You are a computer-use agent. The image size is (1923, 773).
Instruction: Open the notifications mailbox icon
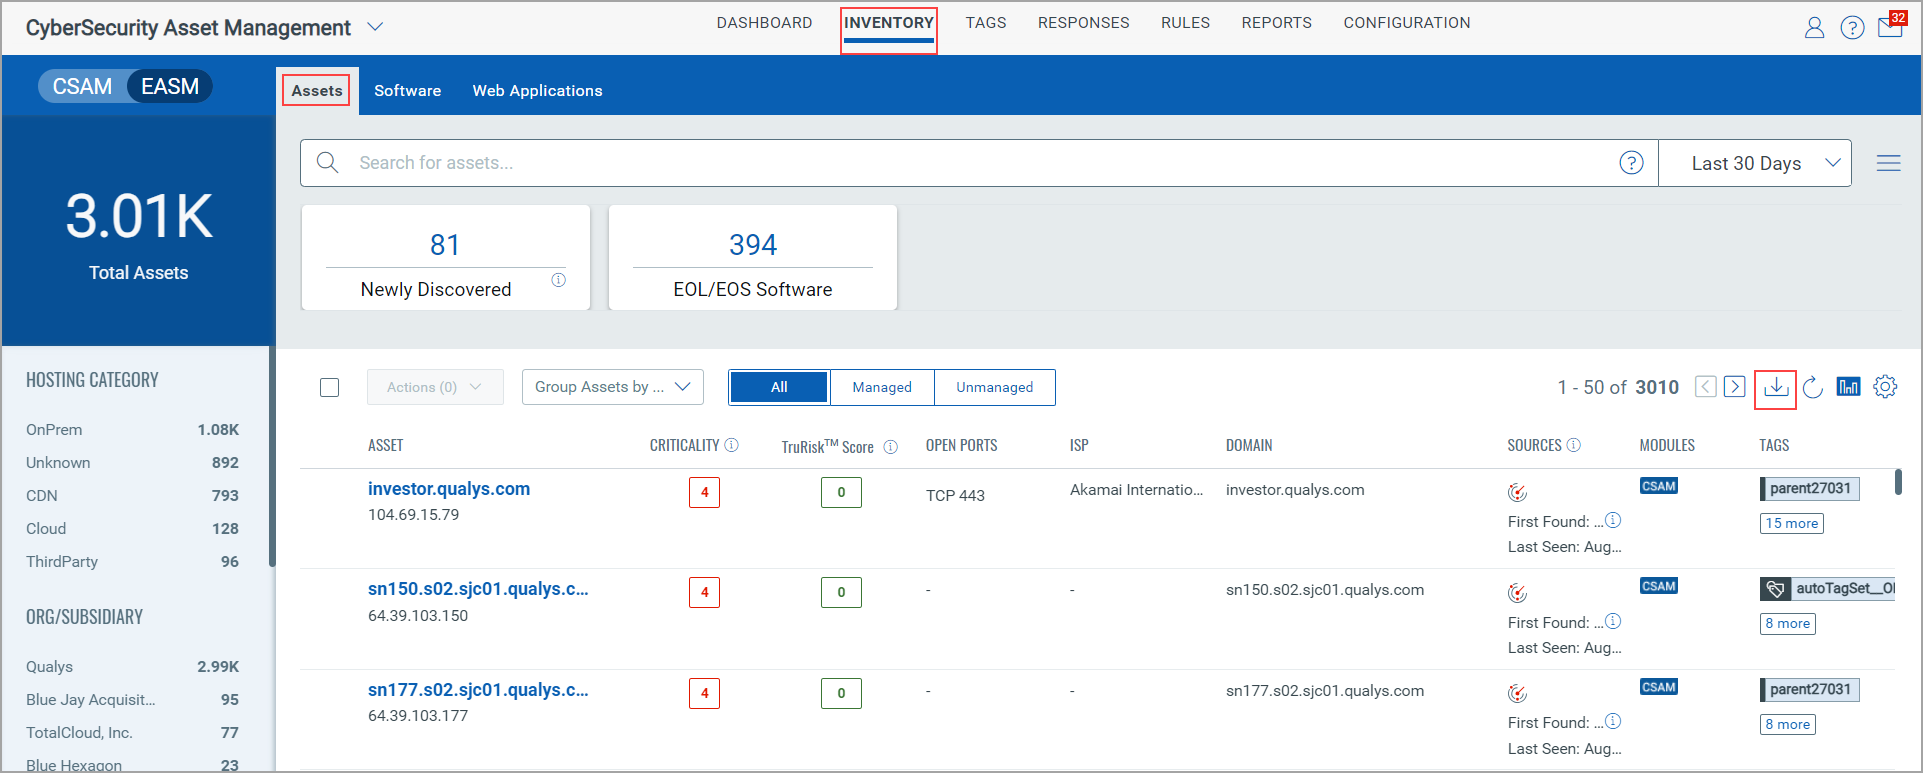(1890, 25)
